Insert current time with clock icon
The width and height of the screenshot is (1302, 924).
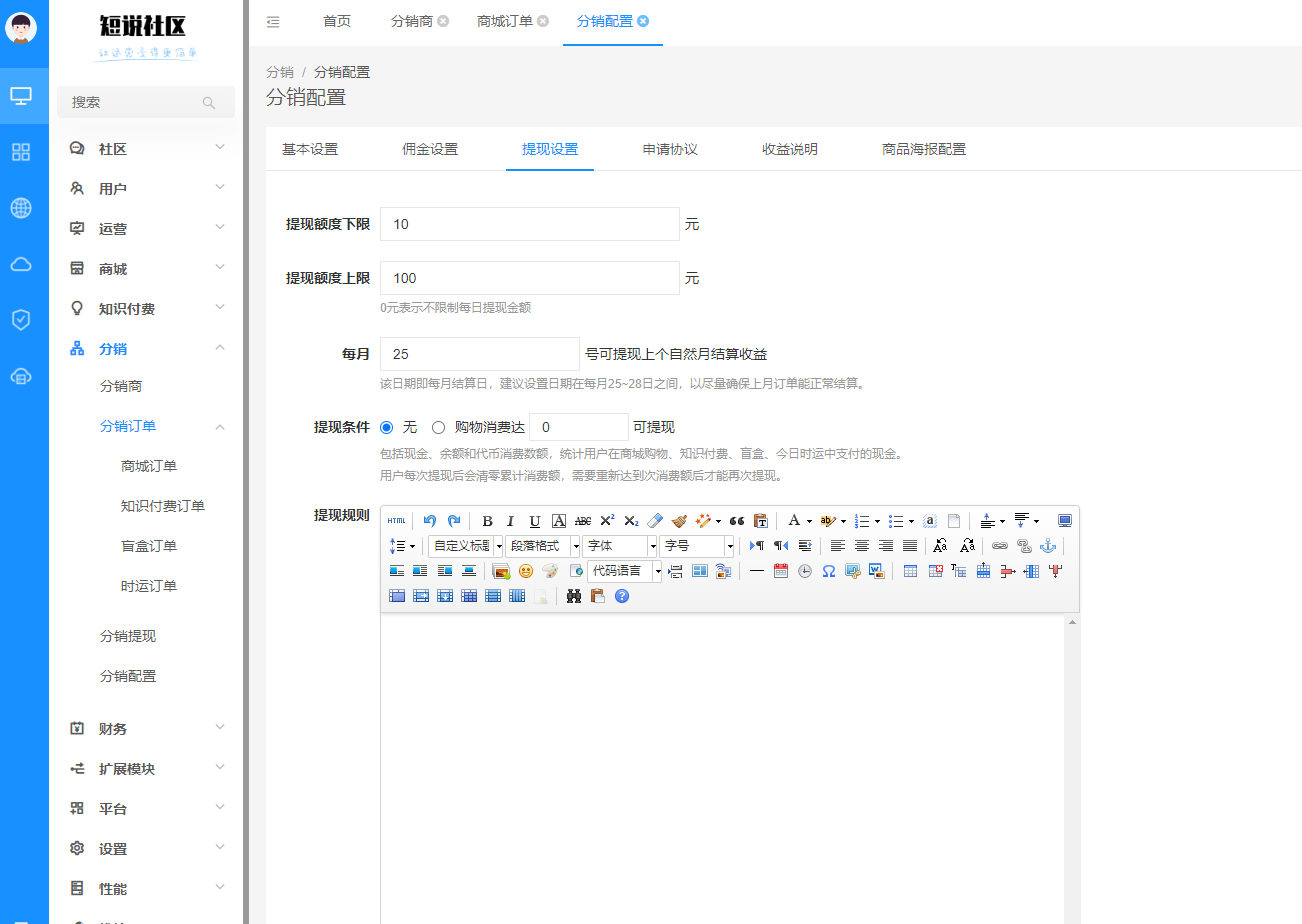click(x=805, y=571)
